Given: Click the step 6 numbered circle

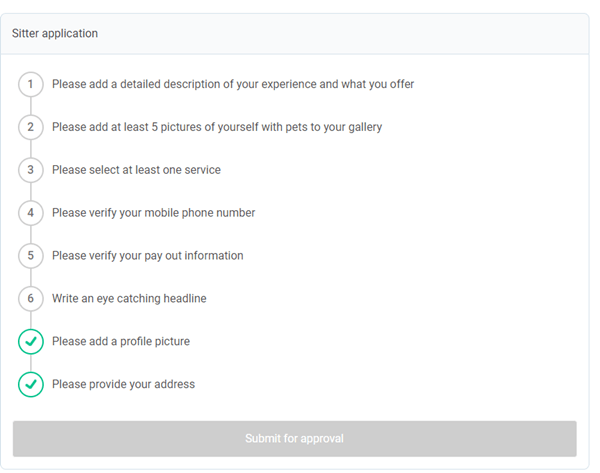Looking at the screenshot, I should pyautogui.click(x=31, y=298).
